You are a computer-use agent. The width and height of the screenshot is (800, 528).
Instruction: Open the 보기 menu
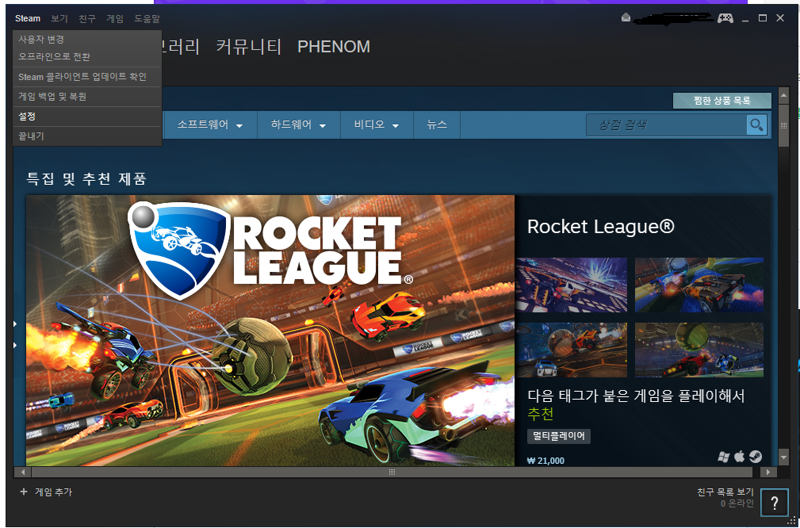(59, 19)
